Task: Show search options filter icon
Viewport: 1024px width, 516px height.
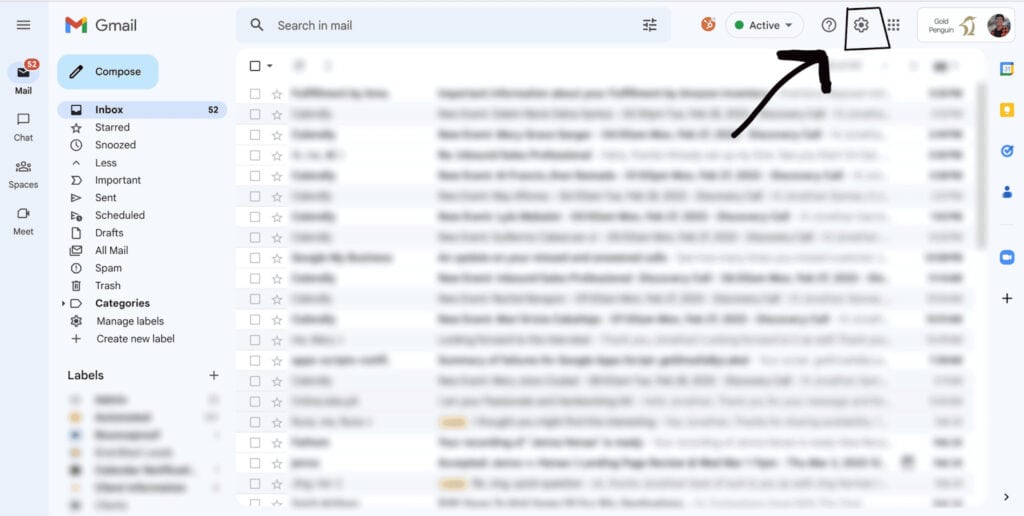Action: (650, 25)
